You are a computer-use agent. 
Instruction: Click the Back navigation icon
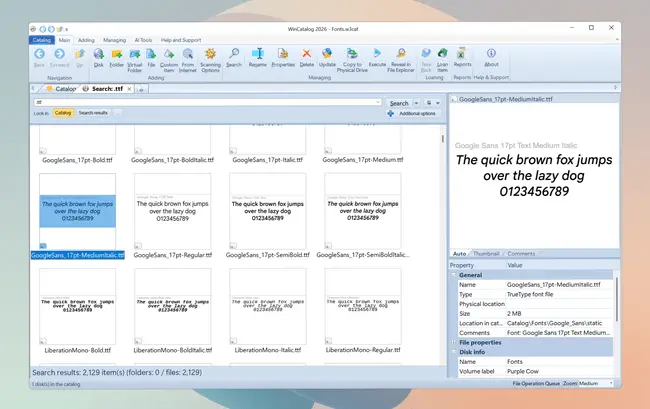pos(39,54)
